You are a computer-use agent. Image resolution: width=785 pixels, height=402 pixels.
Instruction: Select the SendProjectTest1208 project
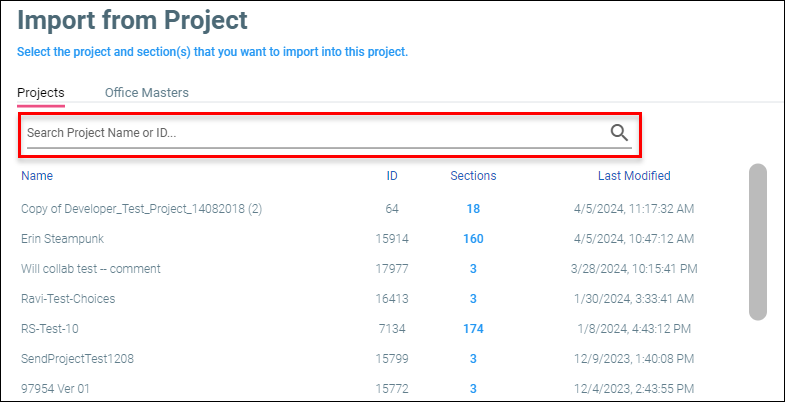coord(77,359)
